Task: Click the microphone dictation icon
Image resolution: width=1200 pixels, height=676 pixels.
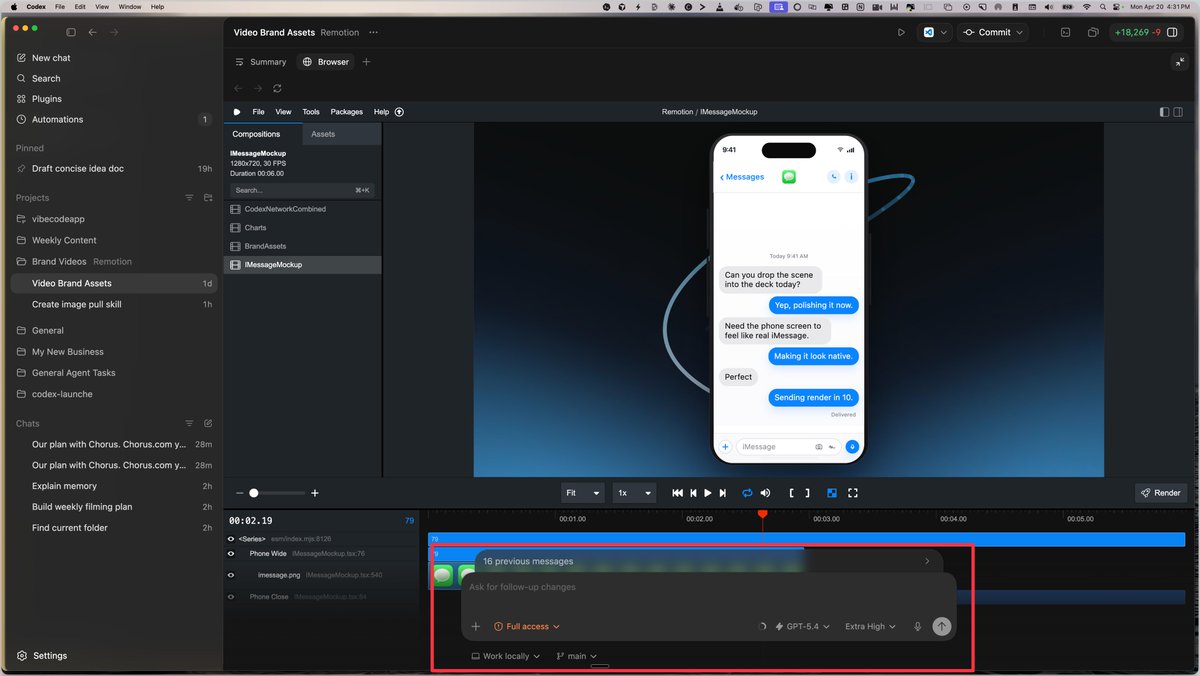Action: tap(917, 627)
